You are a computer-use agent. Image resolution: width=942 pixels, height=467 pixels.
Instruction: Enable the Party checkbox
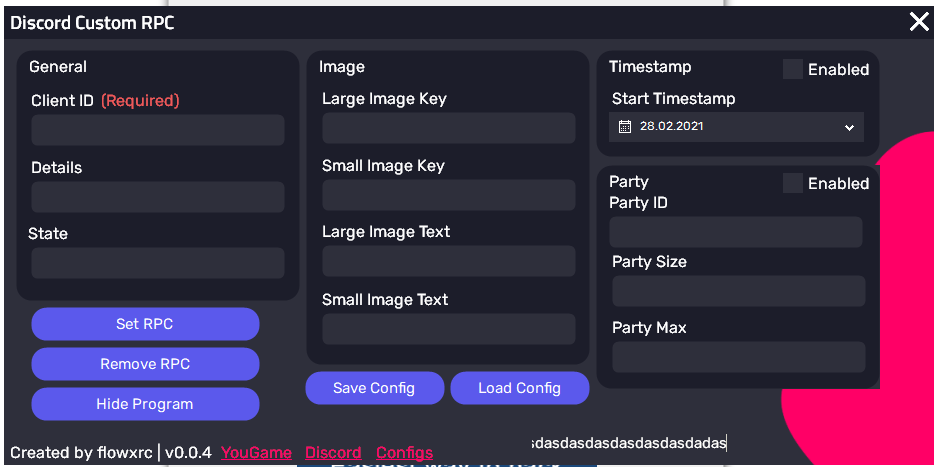[x=792, y=183]
